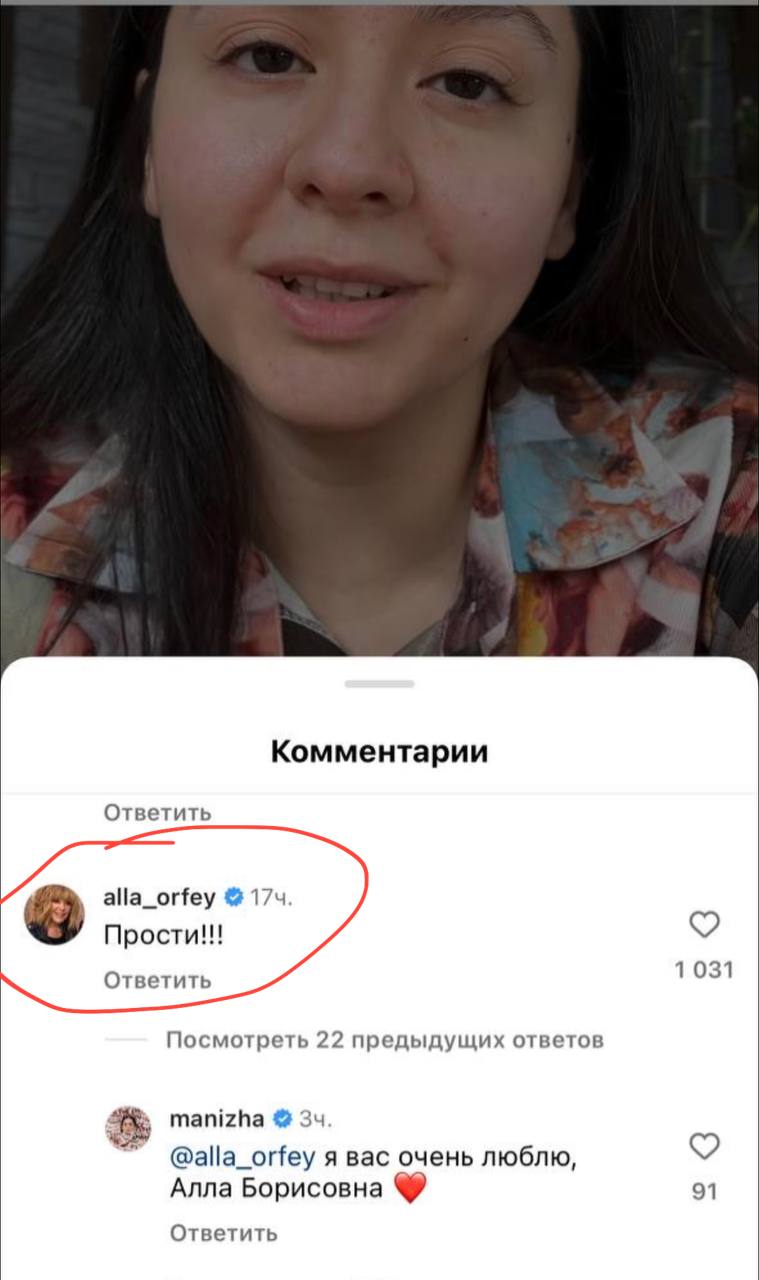Image resolution: width=759 pixels, height=1280 pixels.
Task: Tap the red heart emoji in manizha's reply
Action: pyautogui.click(x=411, y=1190)
